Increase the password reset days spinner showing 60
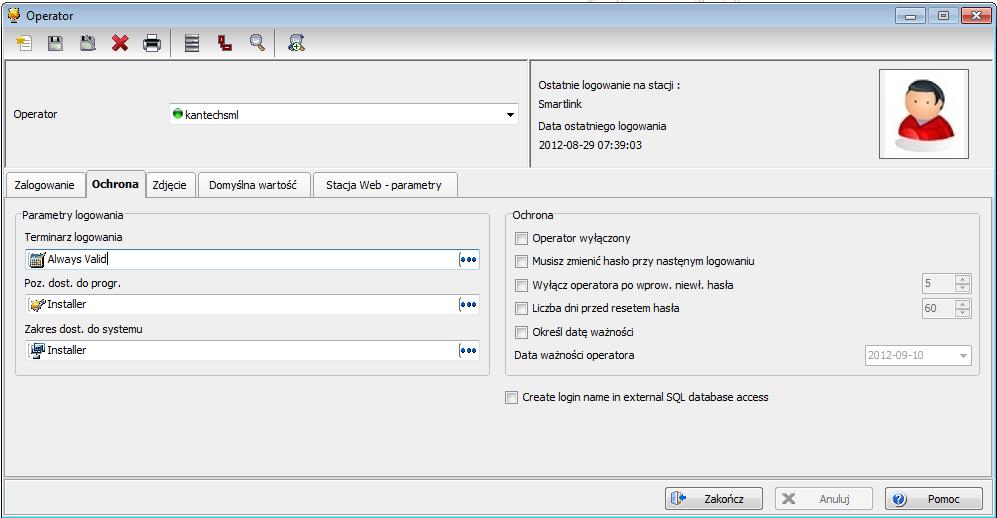997x518 pixels. click(x=963, y=304)
